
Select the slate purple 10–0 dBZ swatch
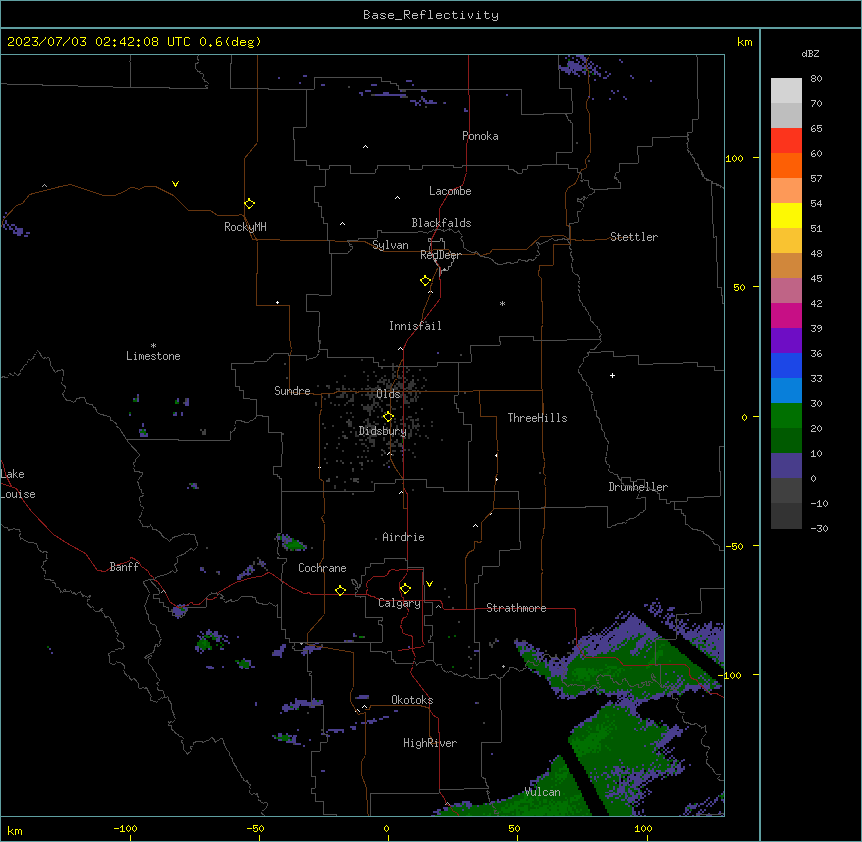(x=786, y=466)
